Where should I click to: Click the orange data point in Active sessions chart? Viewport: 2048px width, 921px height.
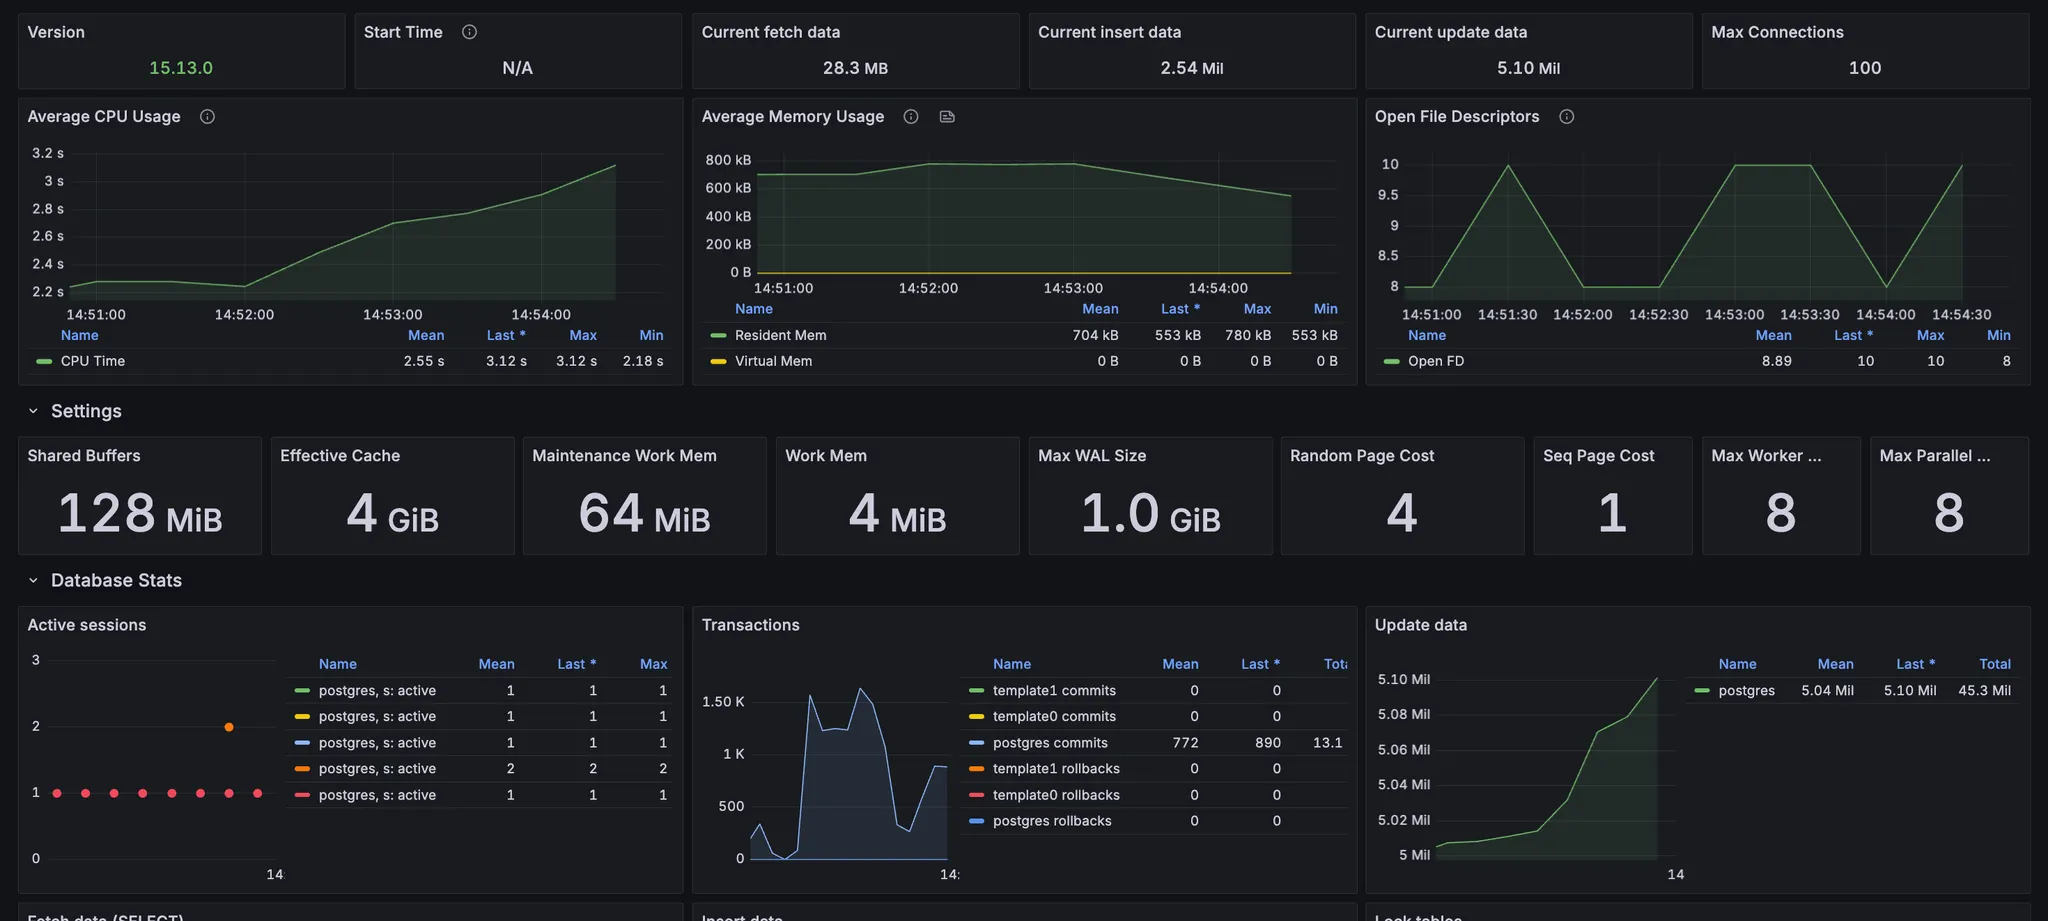pyautogui.click(x=229, y=727)
